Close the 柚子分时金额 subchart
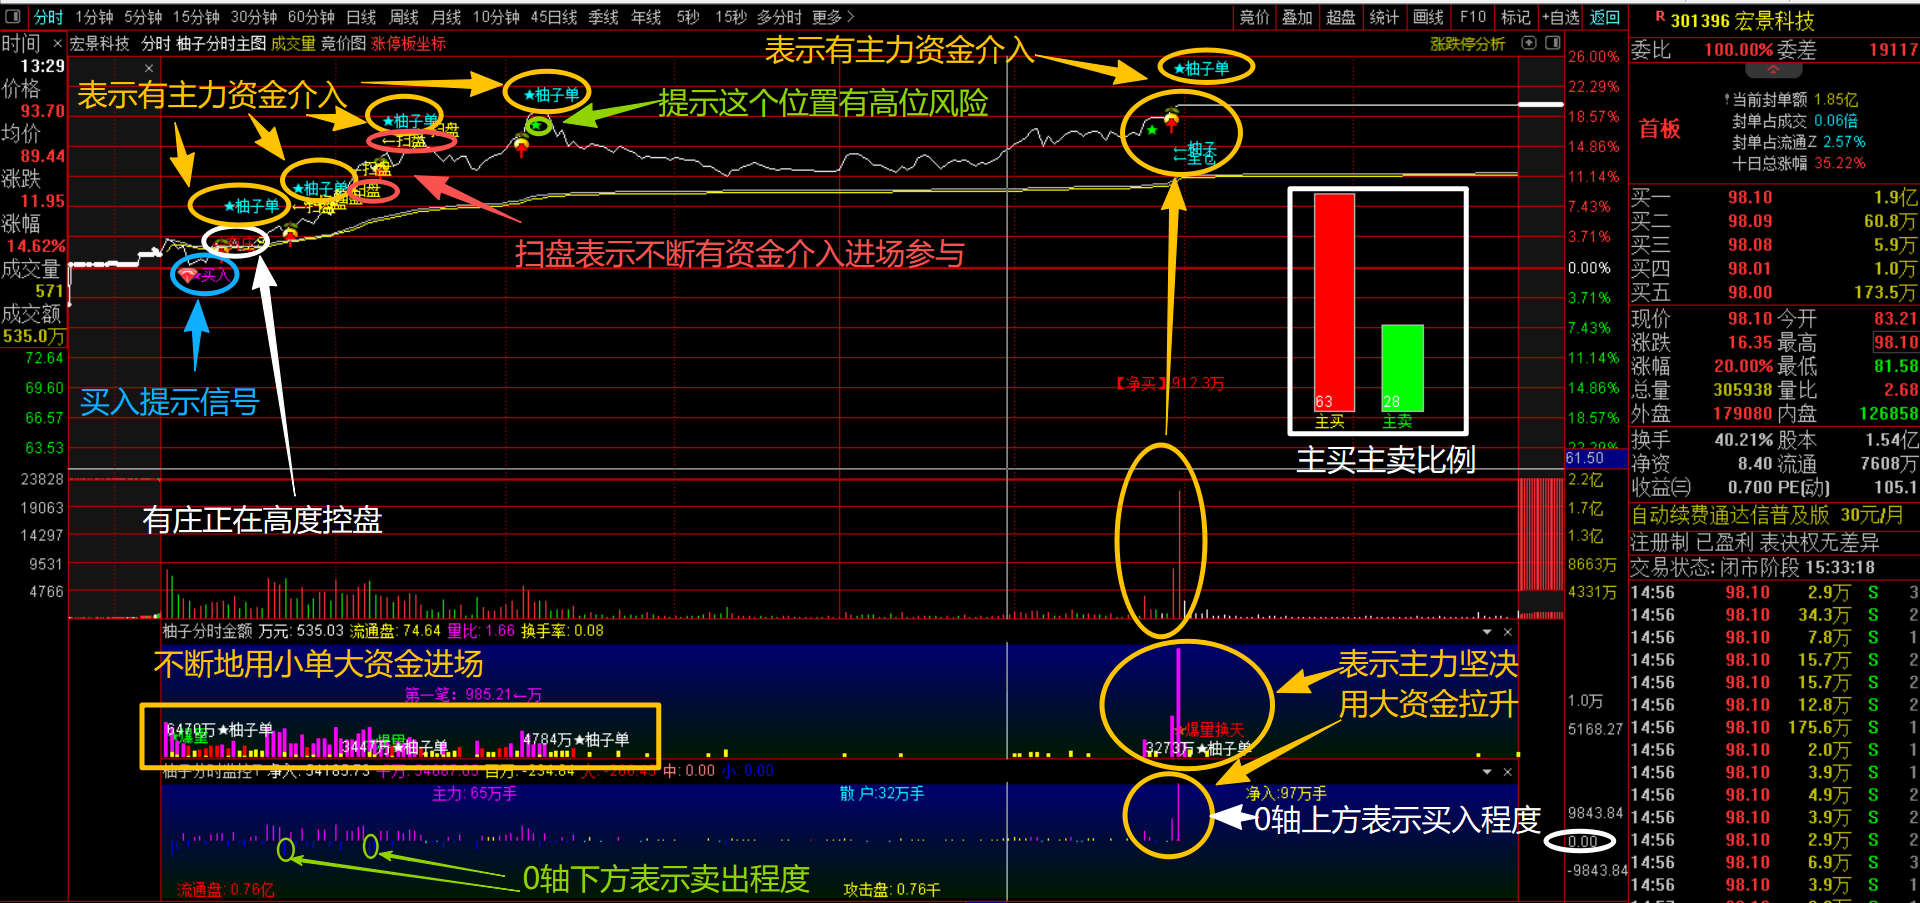Screen dimensions: 1920x903 [1508, 632]
